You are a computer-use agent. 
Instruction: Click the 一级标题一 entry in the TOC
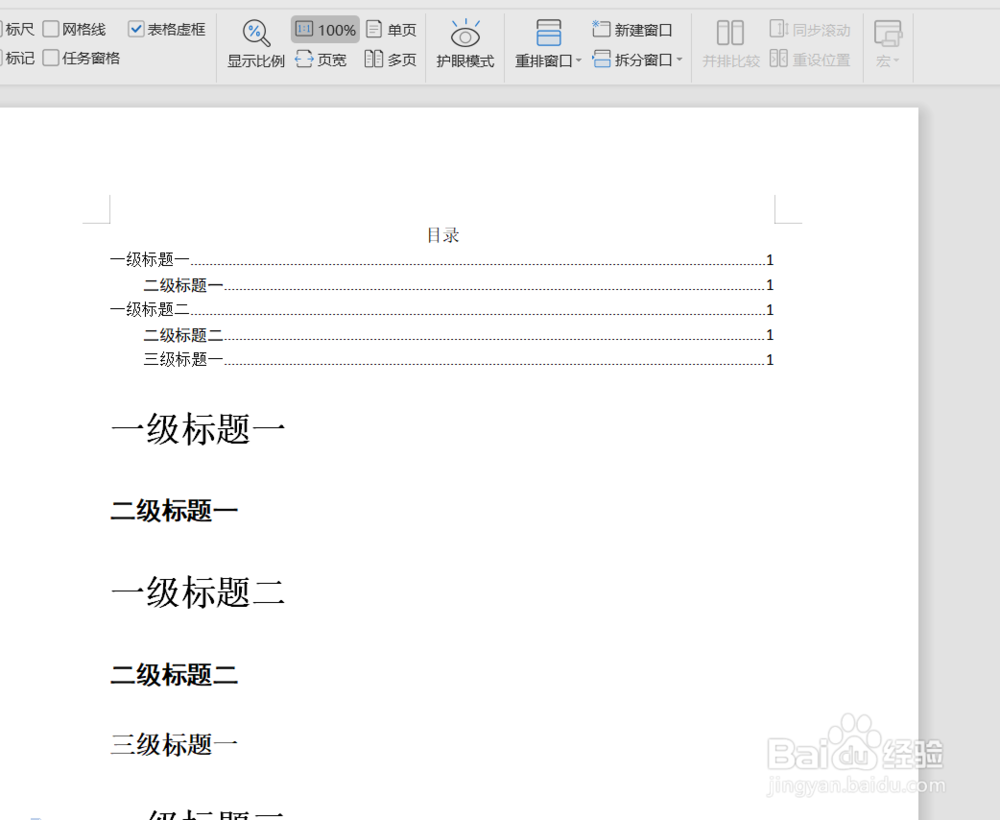[x=148, y=259]
